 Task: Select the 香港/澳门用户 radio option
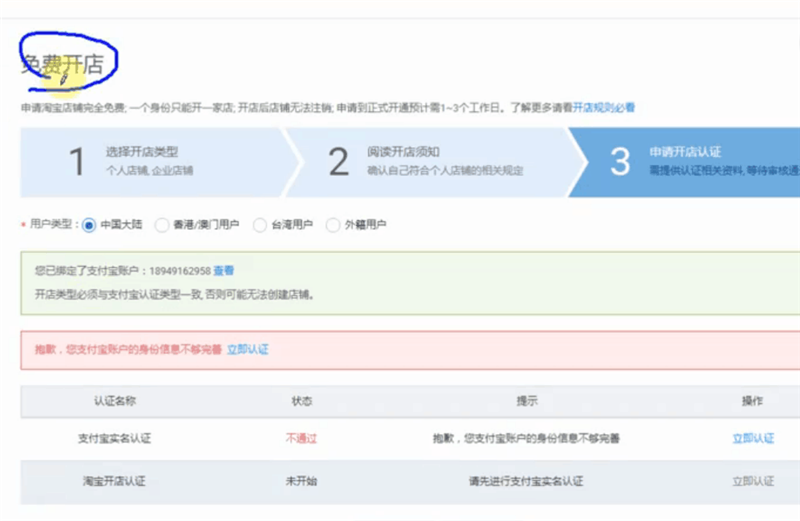pyautogui.click(x=162, y=225)
